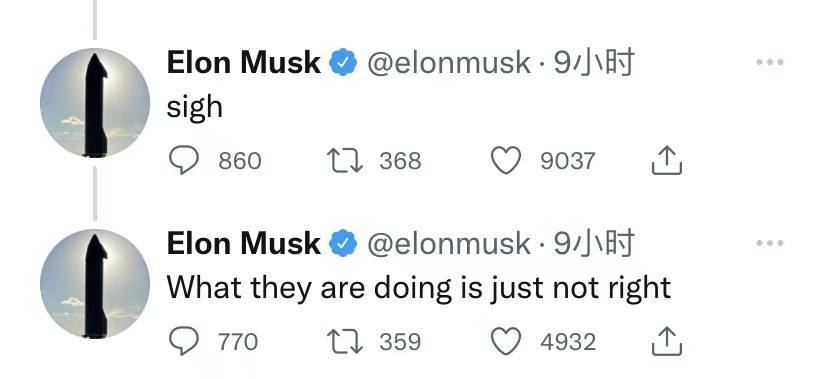828x379 pixels.
Task: Open the 9小时 timestamp on the "sigh" tweet
Action: [x=592, y=63]
